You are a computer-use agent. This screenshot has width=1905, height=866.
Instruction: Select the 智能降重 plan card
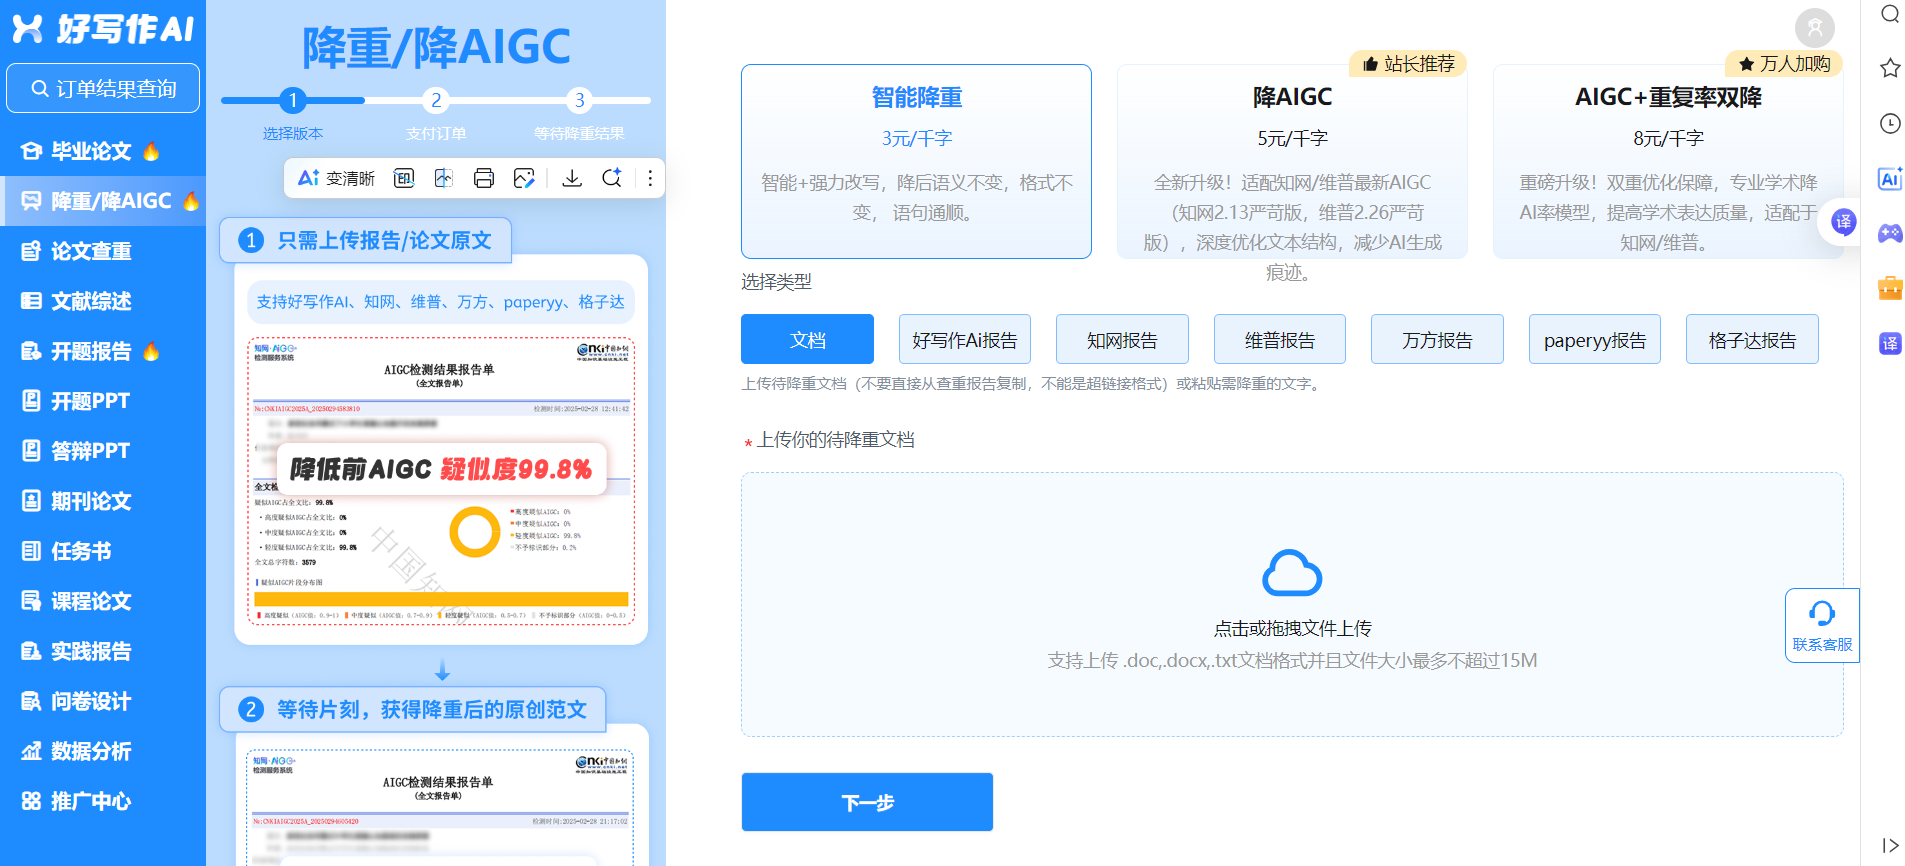click(916, 161)
